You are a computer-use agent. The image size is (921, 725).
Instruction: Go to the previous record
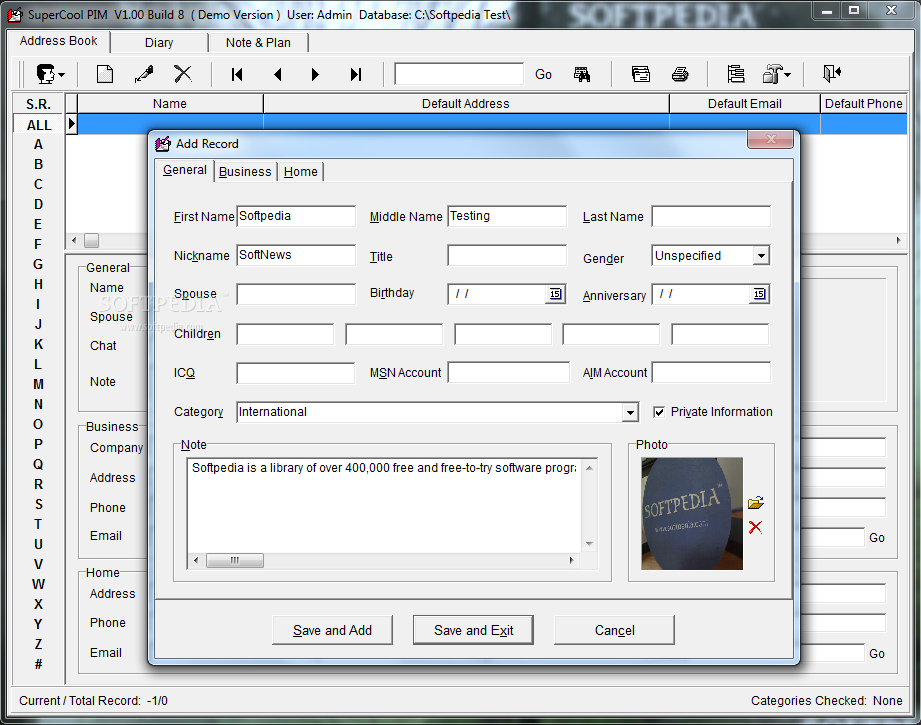277,74
